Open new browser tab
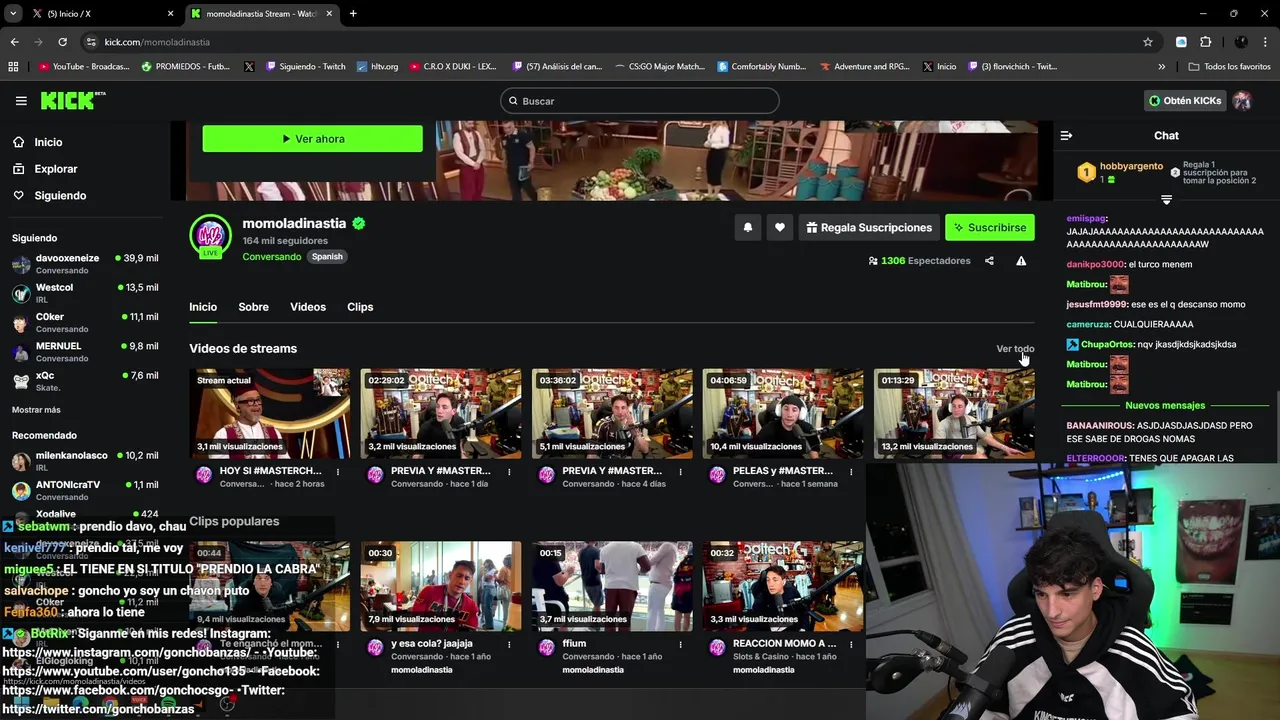The image size is (1280, 720). 353,14
